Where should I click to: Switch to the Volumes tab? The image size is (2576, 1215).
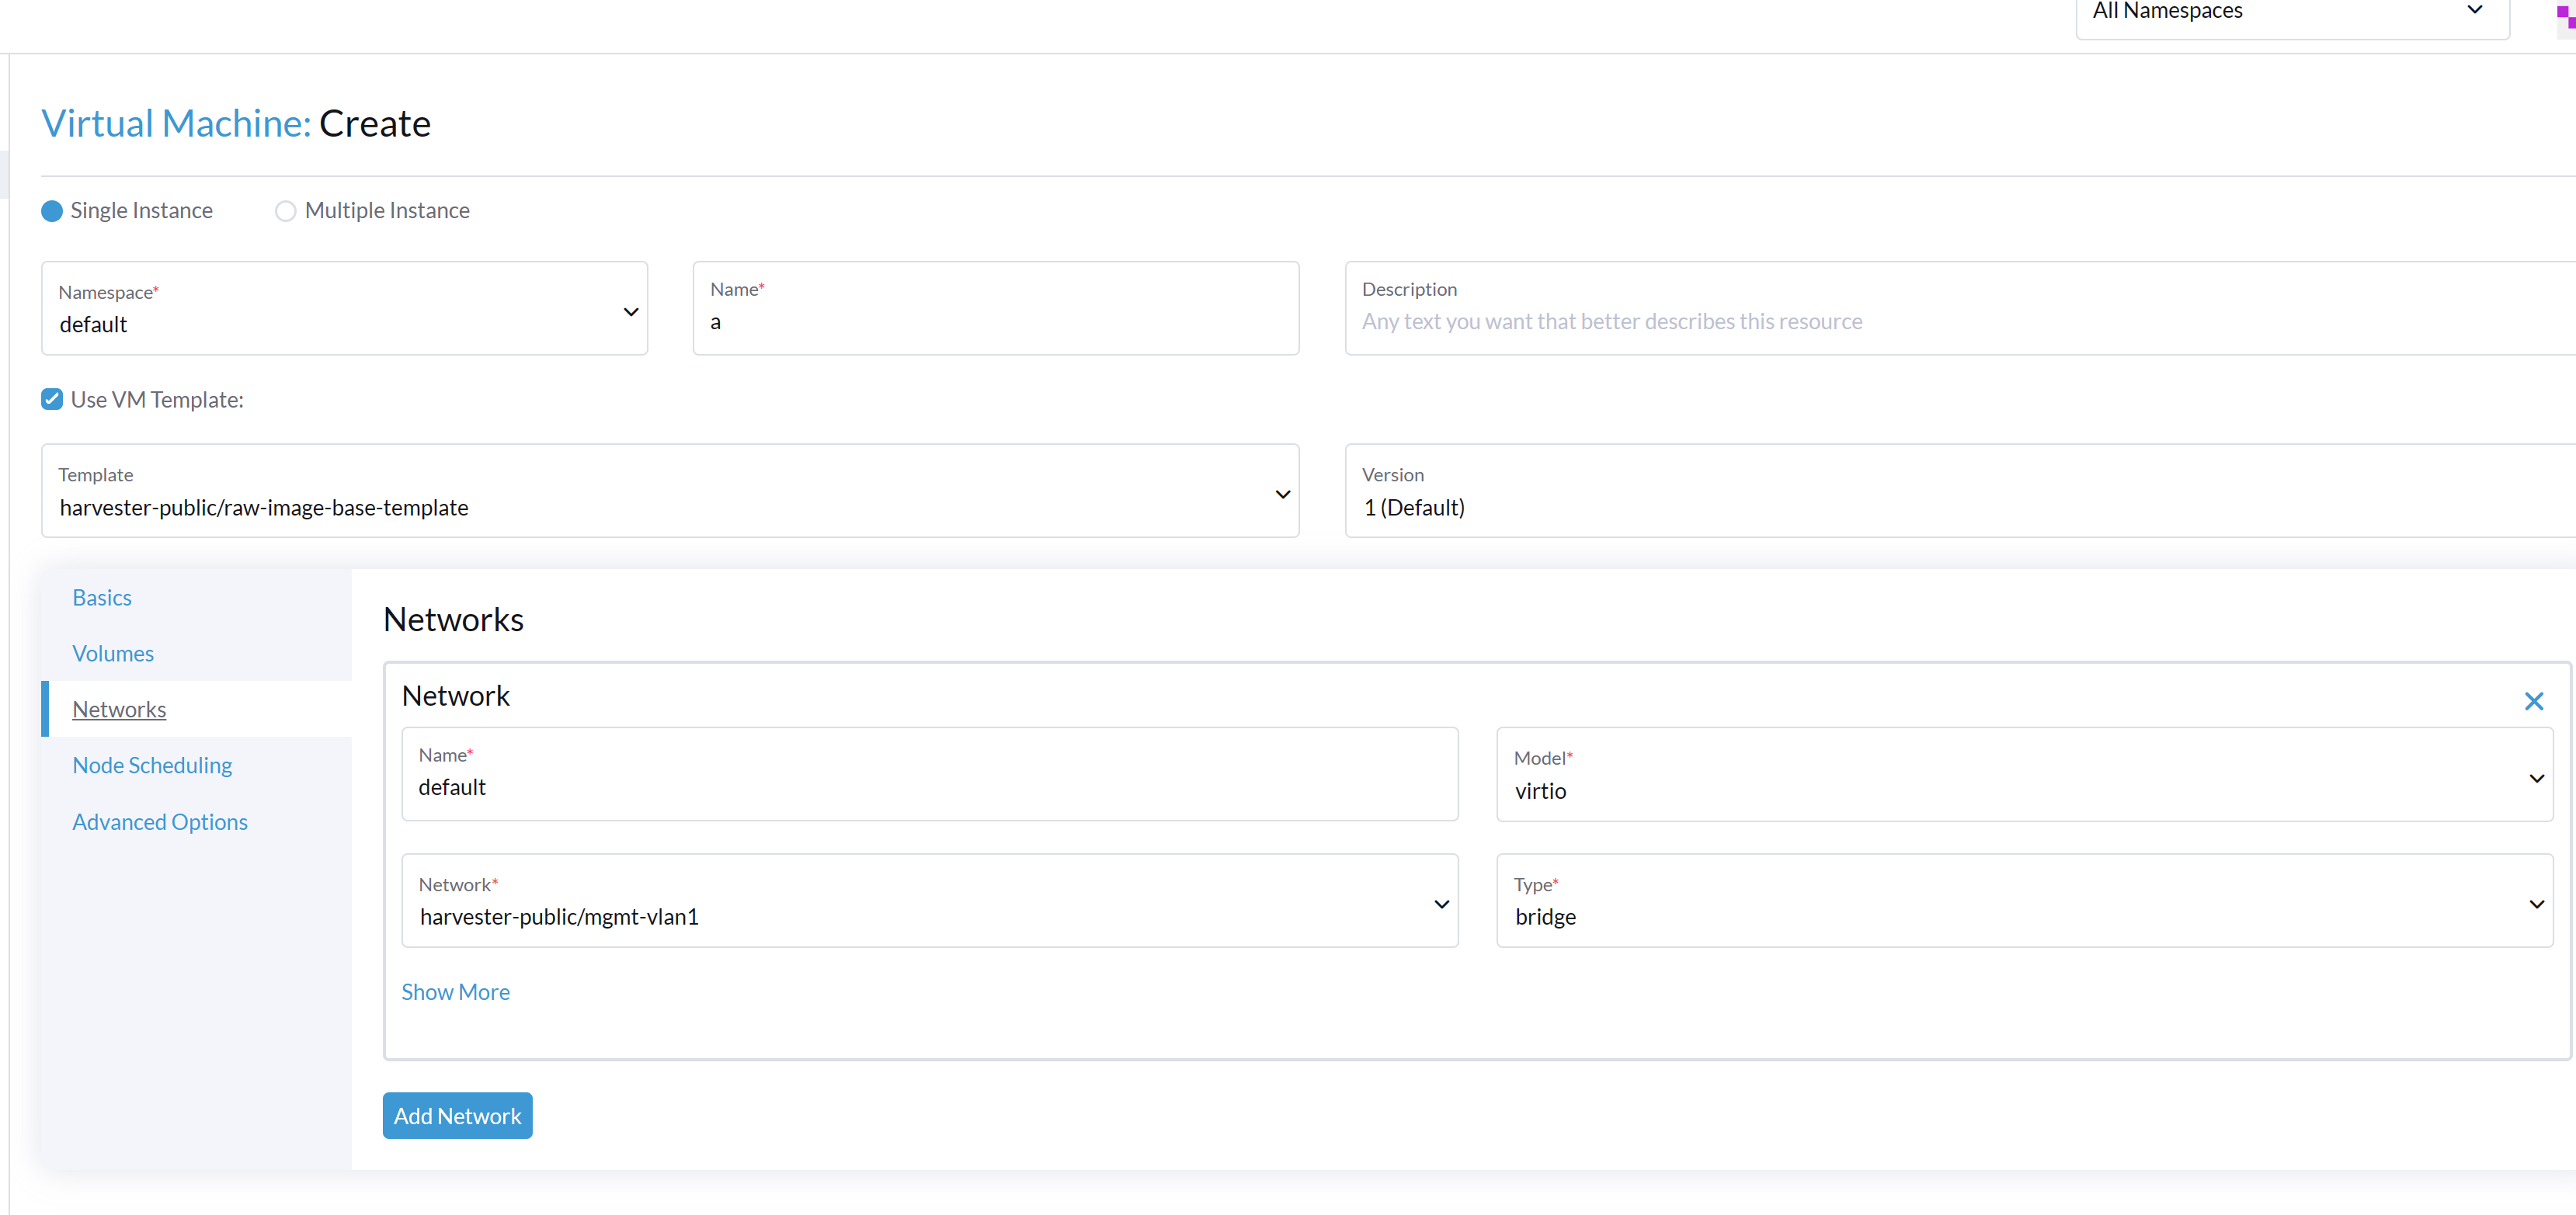pyautogui.click(x=113, y=653)
